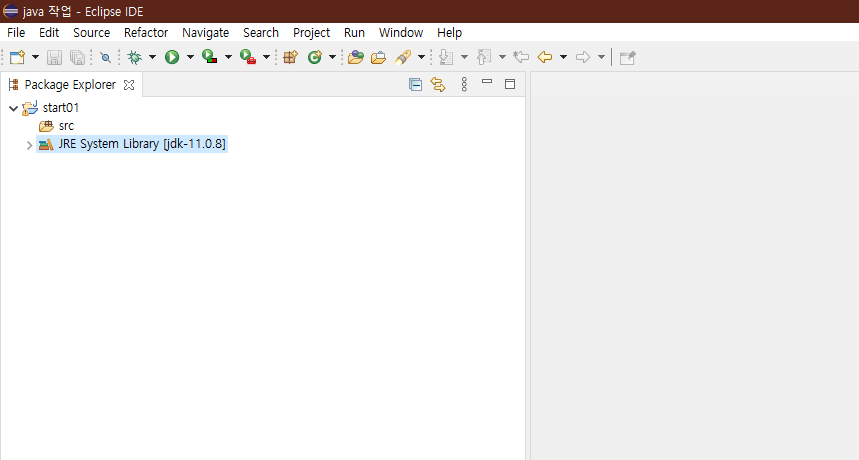The image size is (859, 460).
Task: Open the Run menu
Action: (354, 32)
